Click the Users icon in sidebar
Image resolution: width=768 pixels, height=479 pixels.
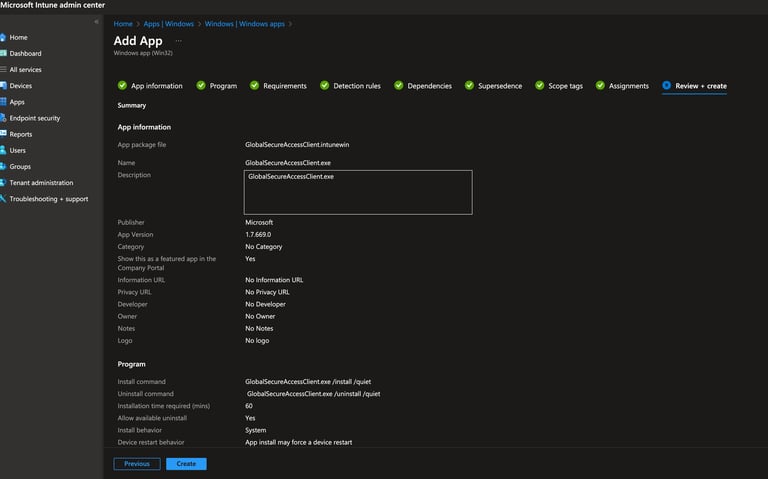click(x=3, y=150)
